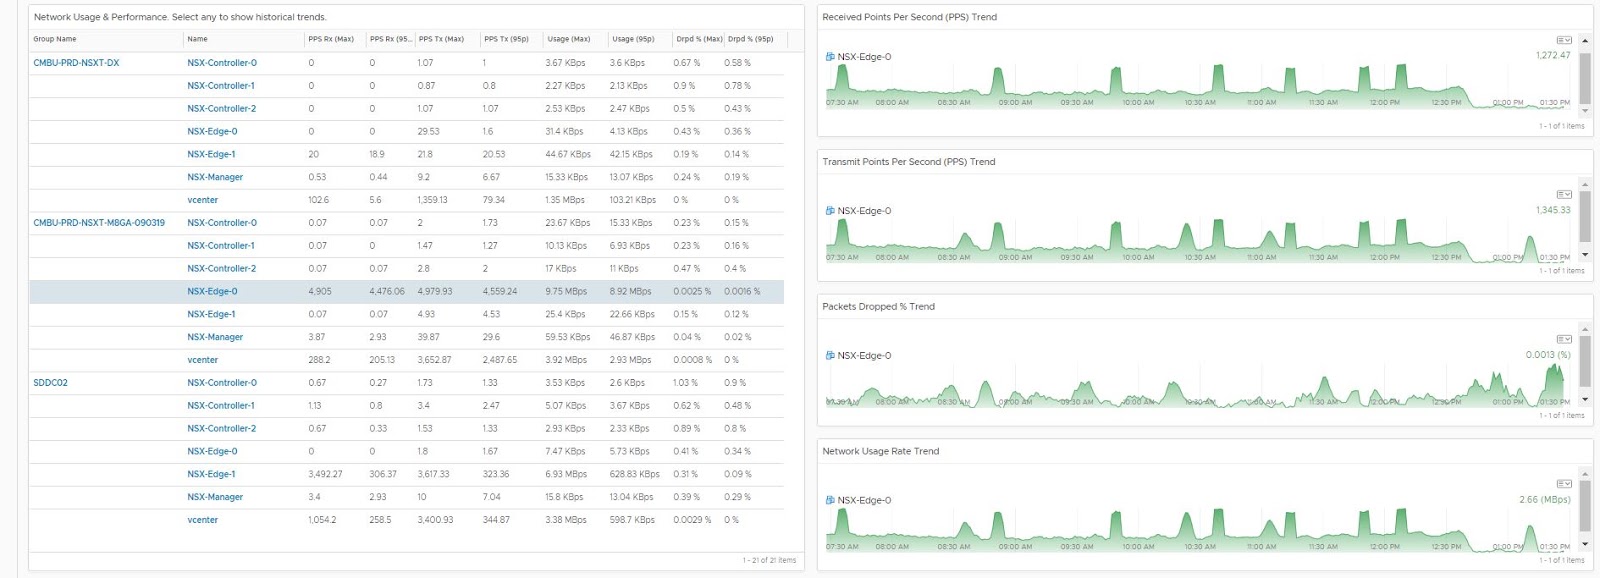Click scroll-up arrow in Received PPS Trend widget
The height and width of the screenshot is (578, 1600).
coord(1584,41)
